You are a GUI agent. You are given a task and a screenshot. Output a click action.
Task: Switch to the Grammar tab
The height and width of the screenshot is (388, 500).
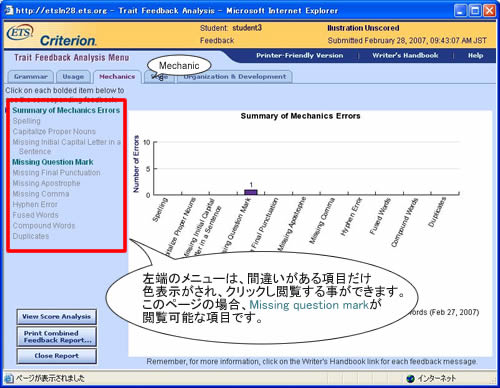tap(30, 77)
